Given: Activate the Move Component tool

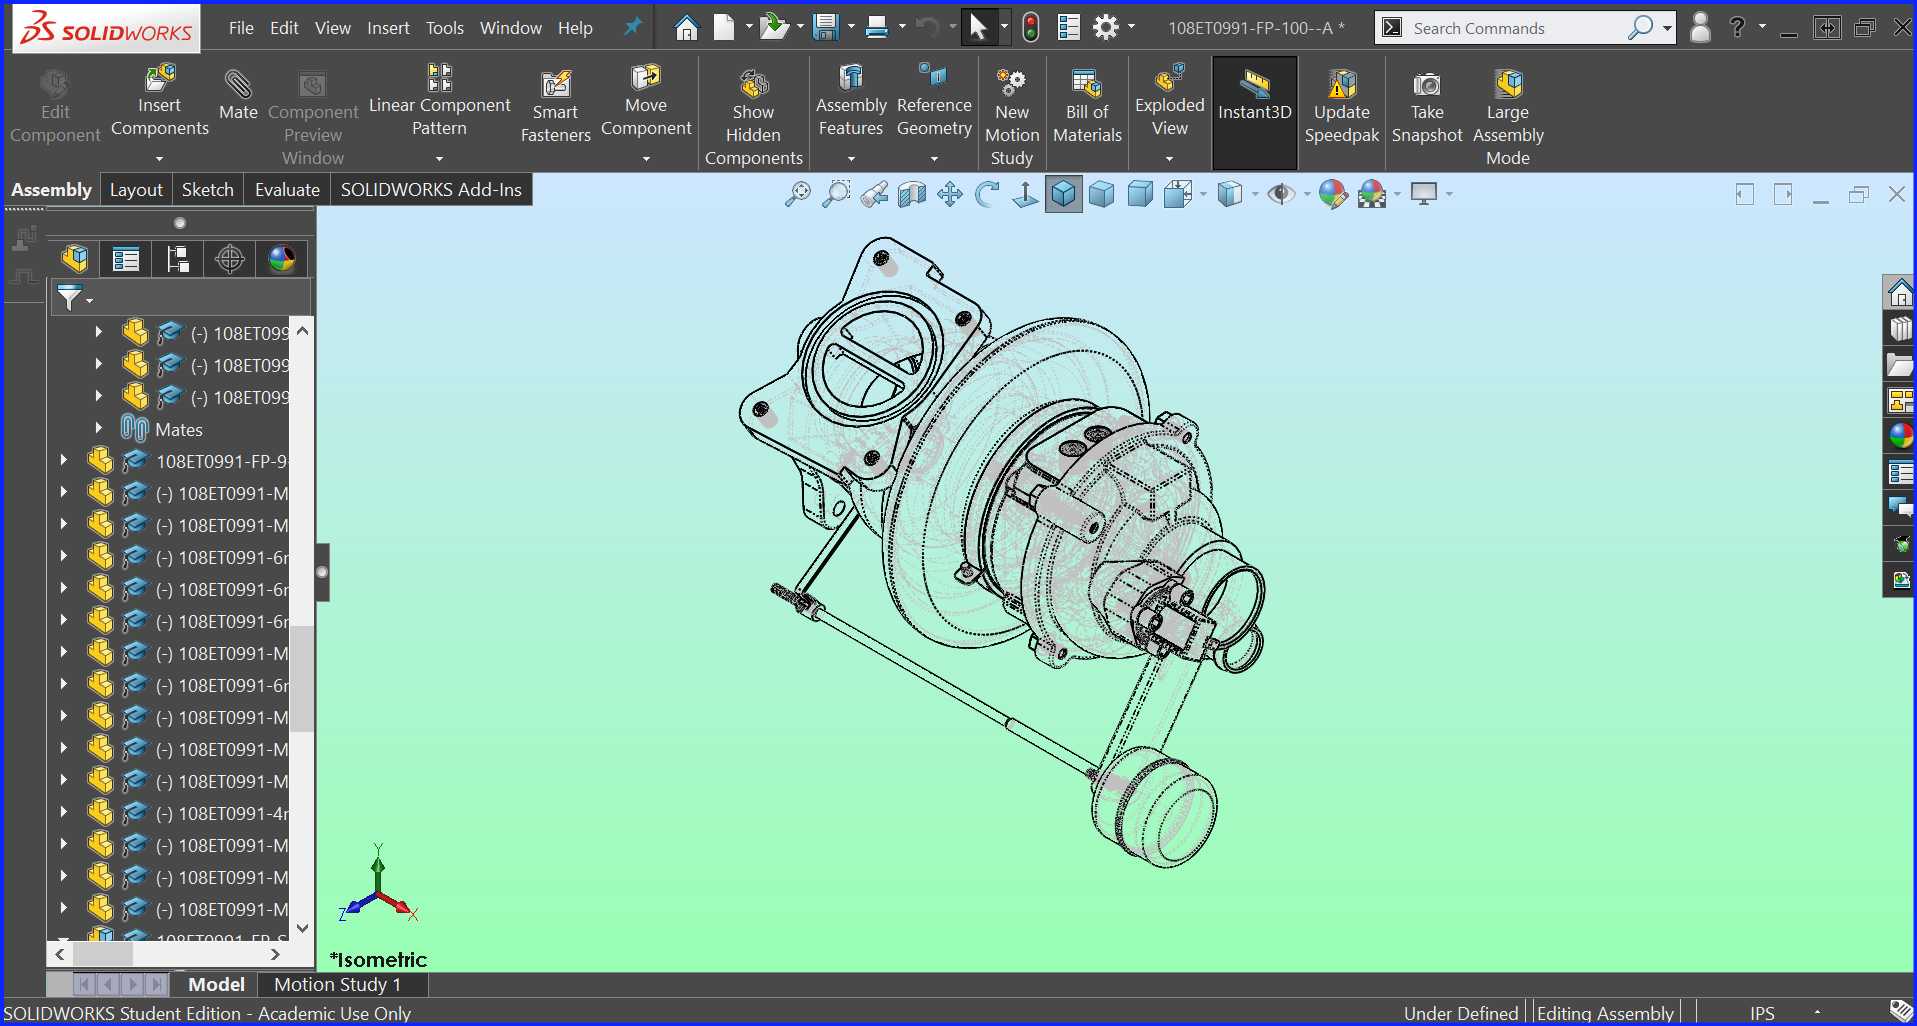Looking at the screenshot, I should coord(646,102).
